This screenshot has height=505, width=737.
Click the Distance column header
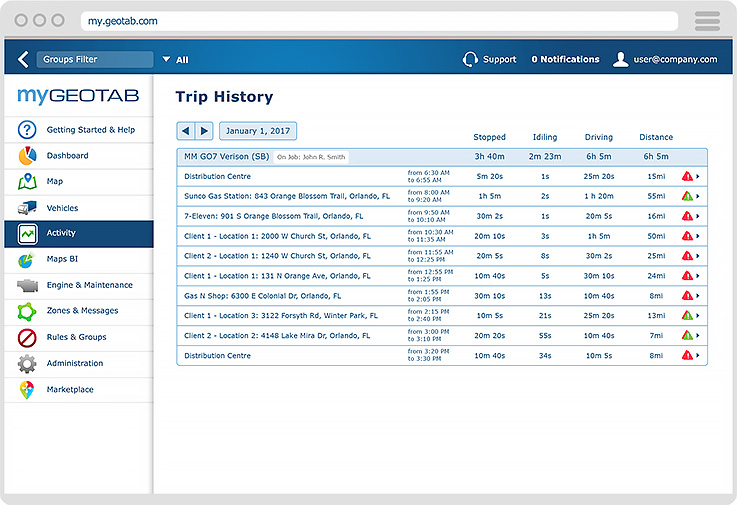coord(656,137)
